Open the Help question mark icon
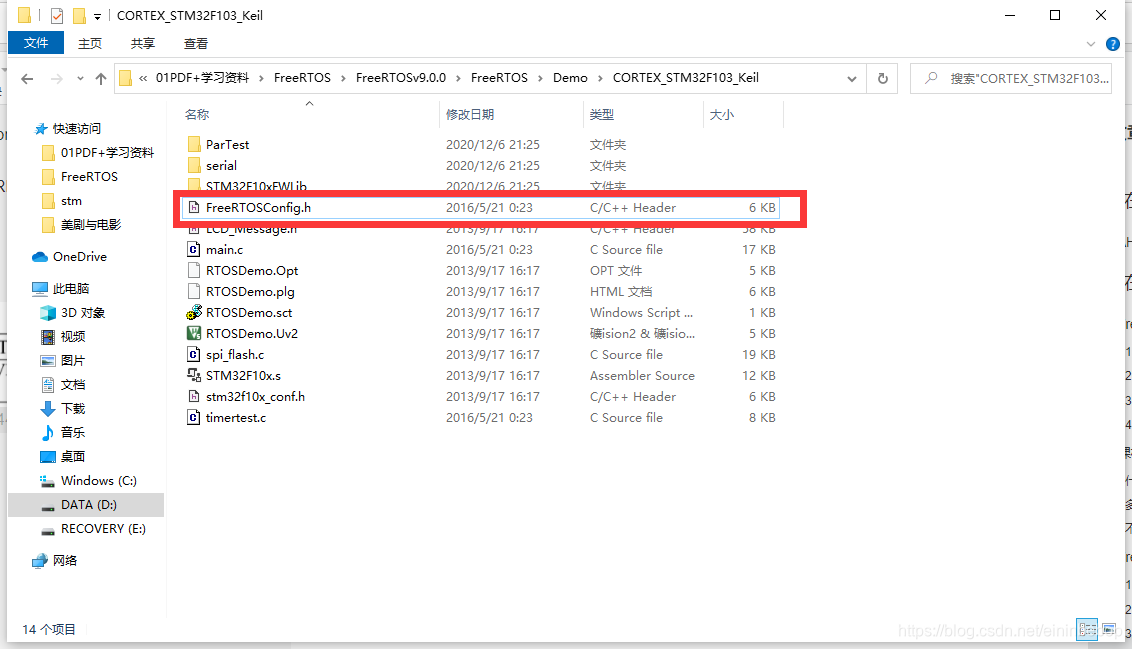This screenshot has width=1132, height=649. pos(1113,44)
